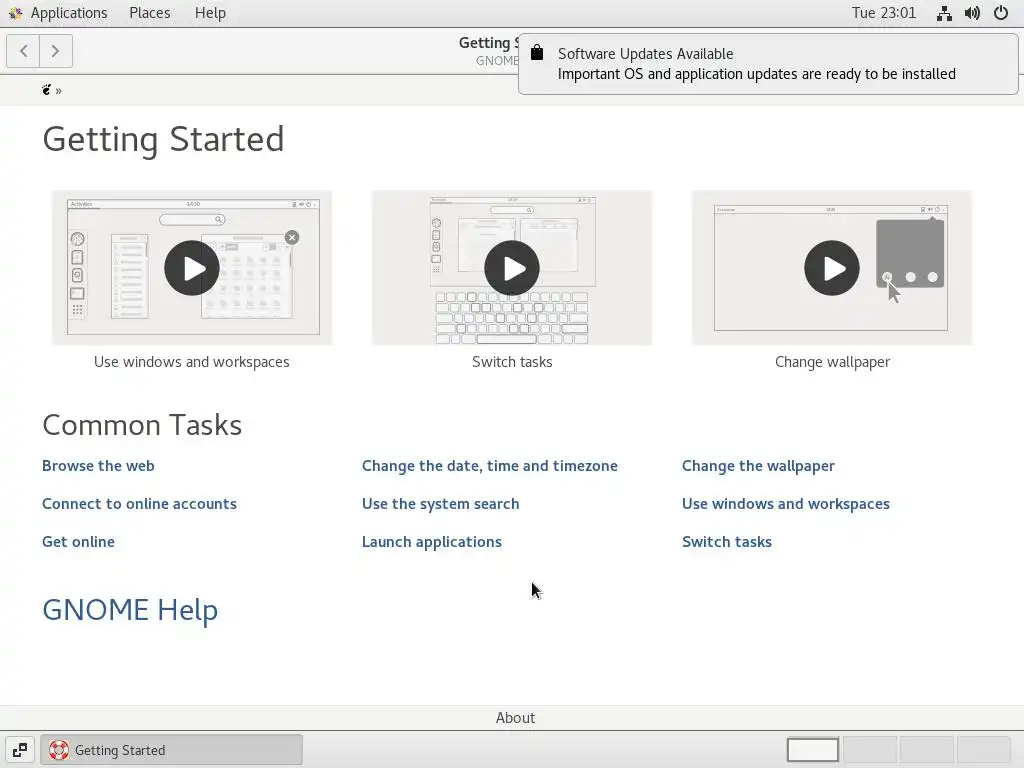Screen dimensions: 1024x768
Task: Open the Help menu in the top bar
Action: tap(210, 13)
